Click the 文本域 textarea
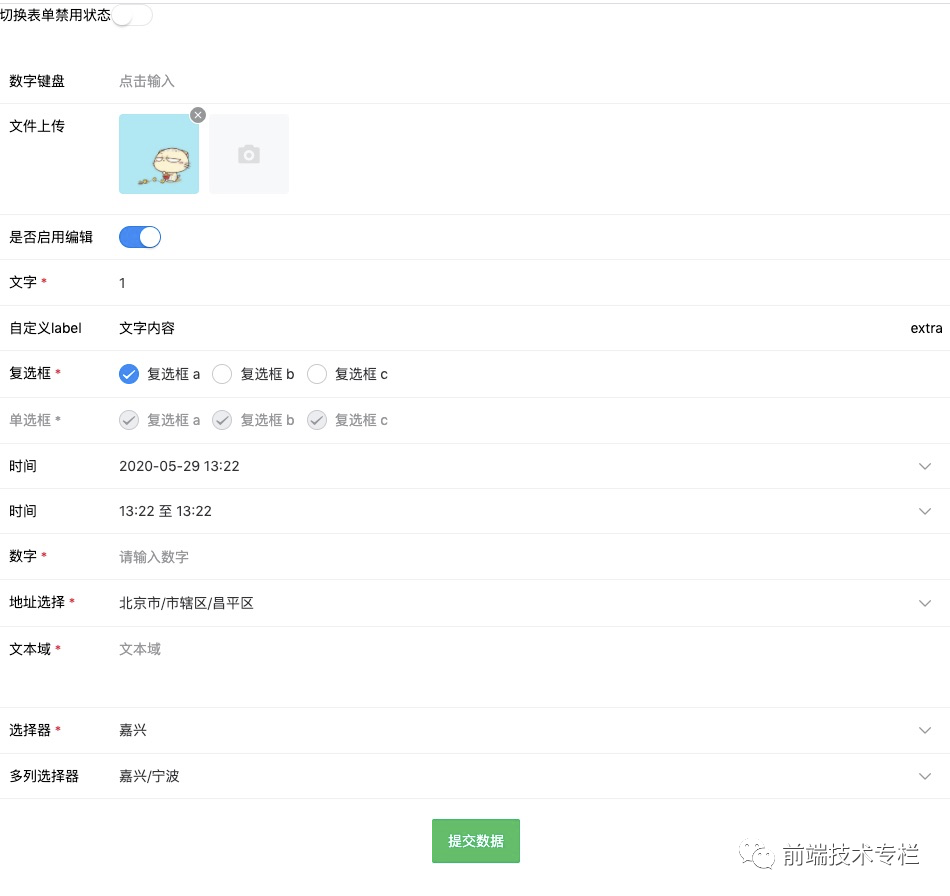This screenshot has height=896, width=950. (531, 666)
